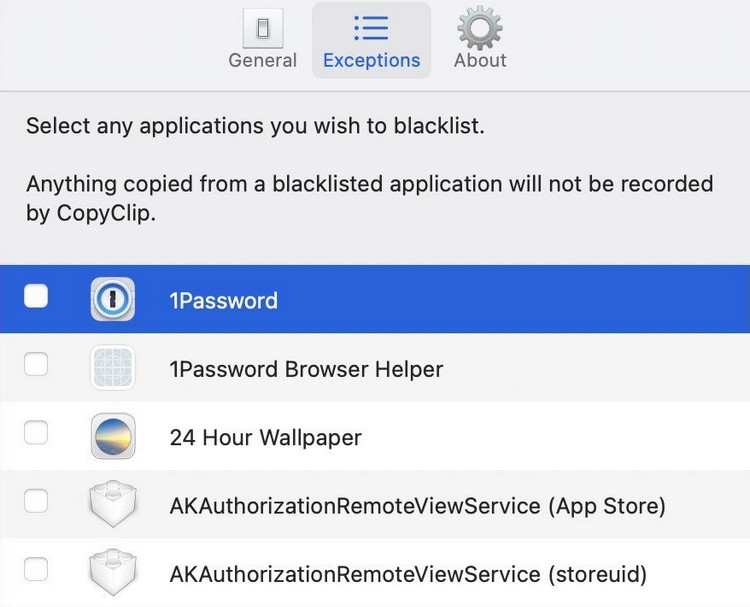750x607 pixels.
Task: Select the 24 Hour Wallpaper row
Action: click(x=265, y=438)
